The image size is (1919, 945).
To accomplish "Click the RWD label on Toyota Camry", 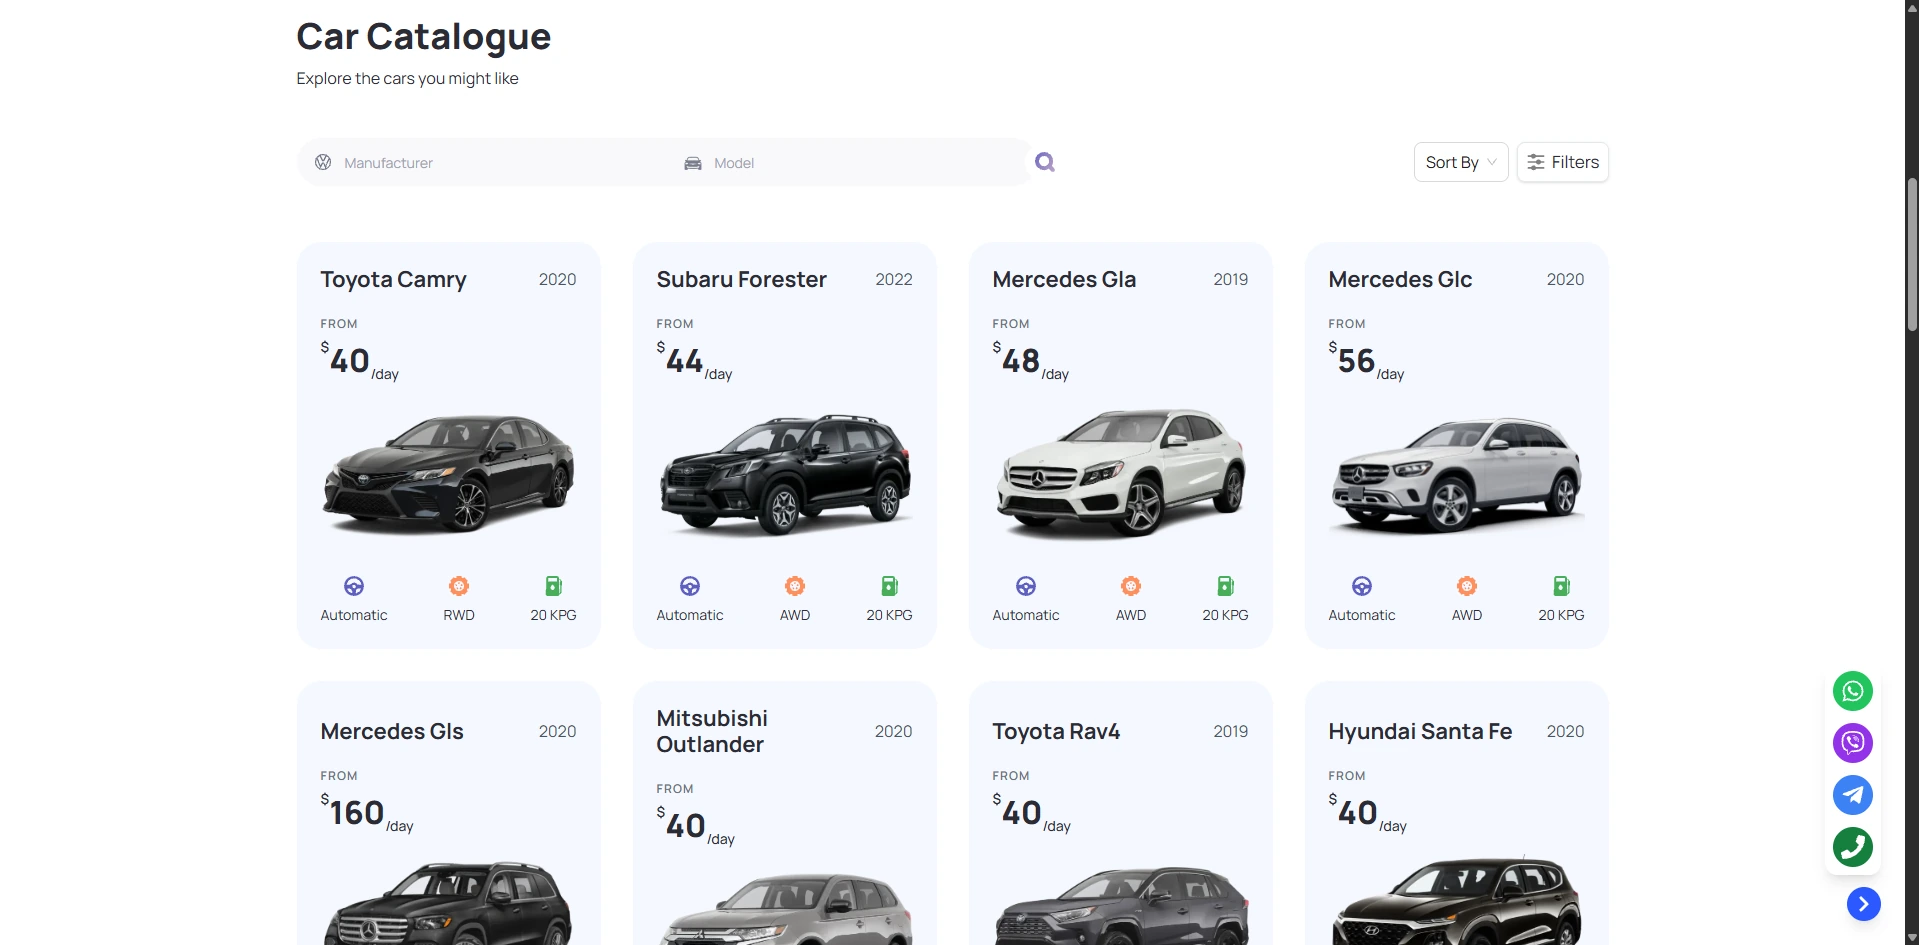I will [459, 615].
